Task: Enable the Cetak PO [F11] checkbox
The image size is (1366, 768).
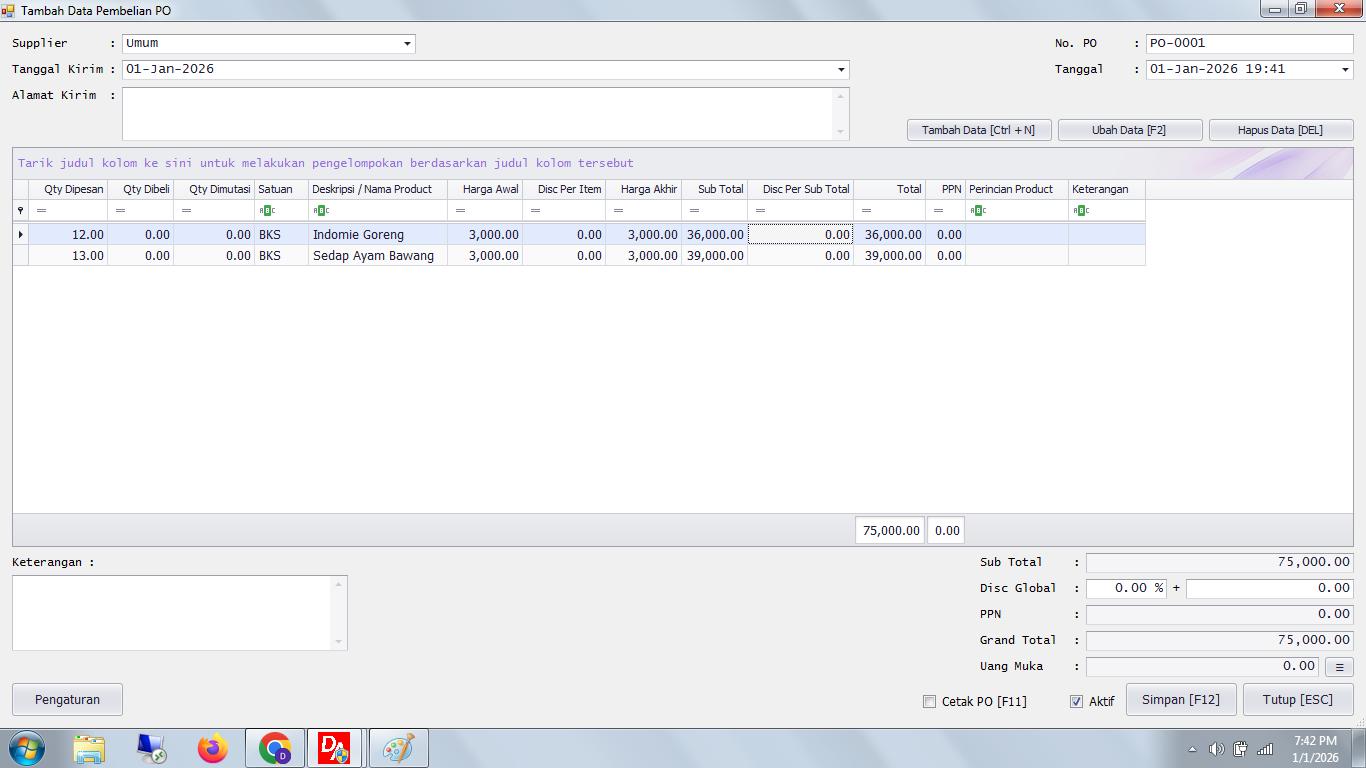Action: coord(928,701)
